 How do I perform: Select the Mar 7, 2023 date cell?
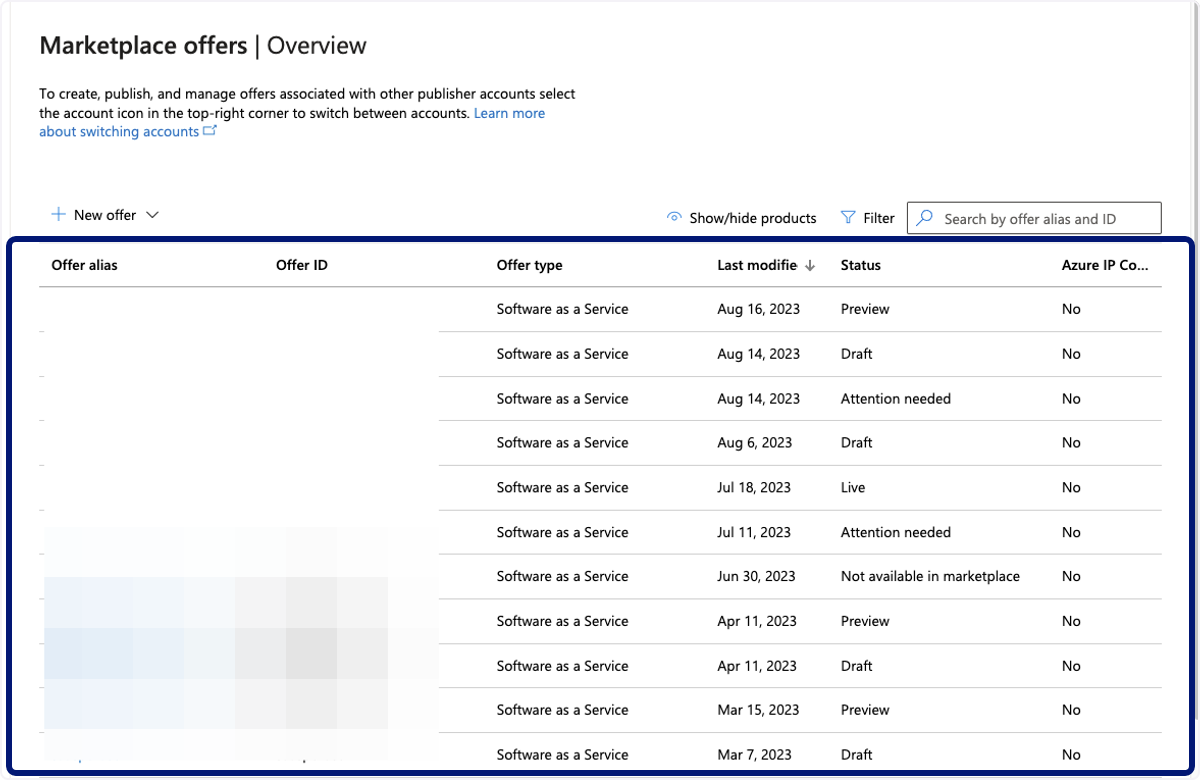754,754
